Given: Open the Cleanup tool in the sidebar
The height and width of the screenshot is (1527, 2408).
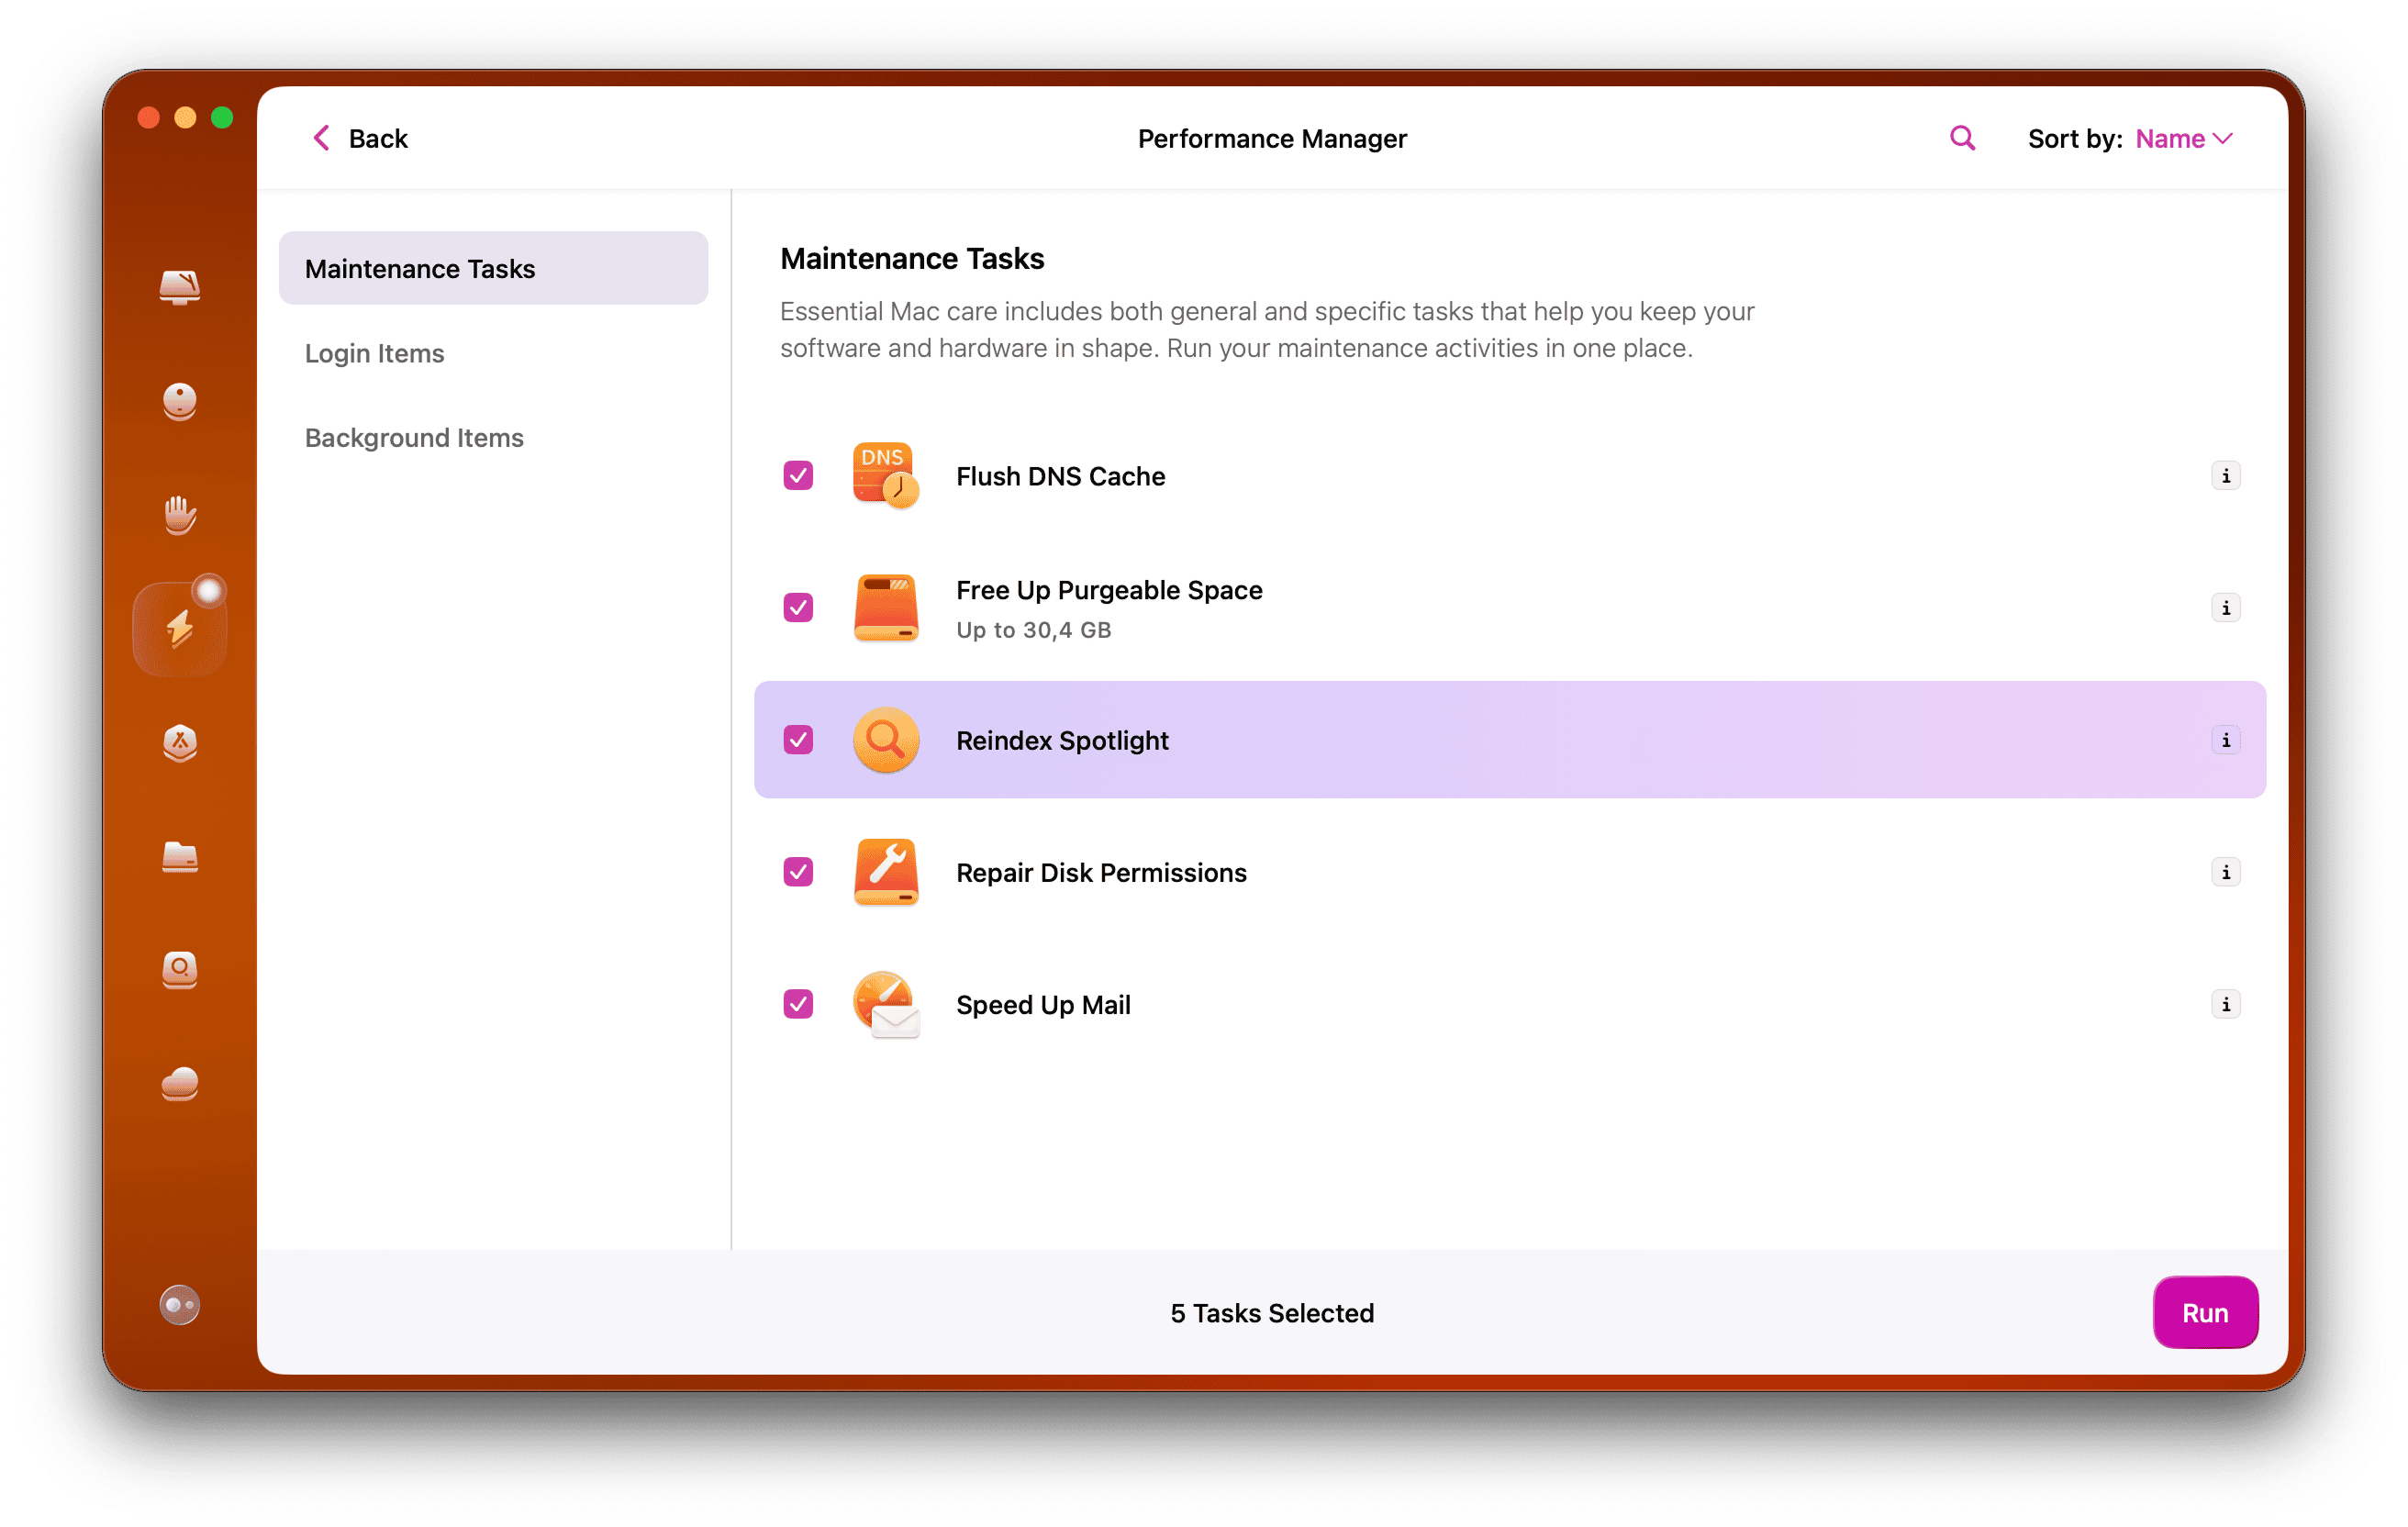Looking at the screenshot, I should click(180, 287).
